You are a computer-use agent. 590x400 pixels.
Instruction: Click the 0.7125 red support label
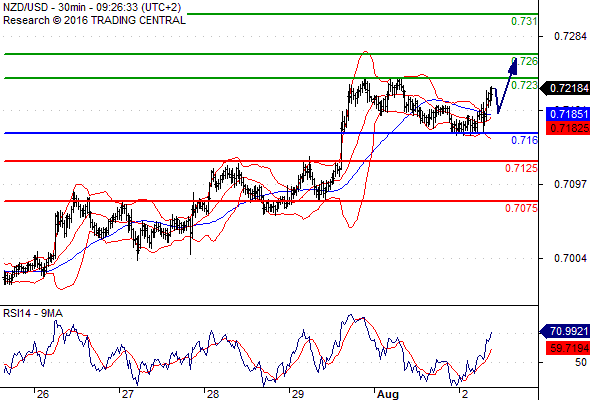click(x=521, y=168)
